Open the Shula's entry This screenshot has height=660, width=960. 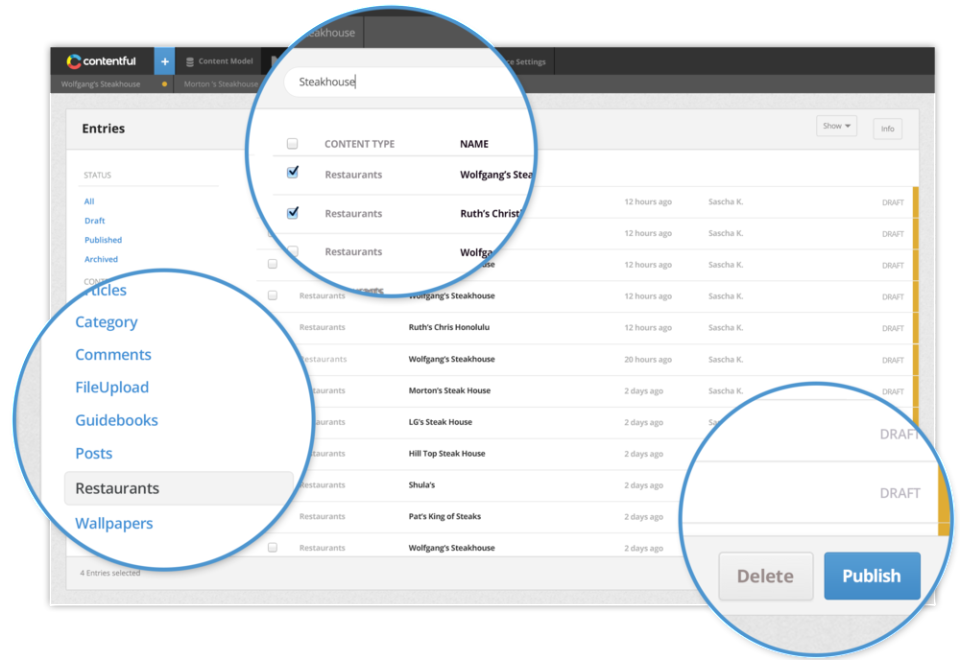point(422,484)
